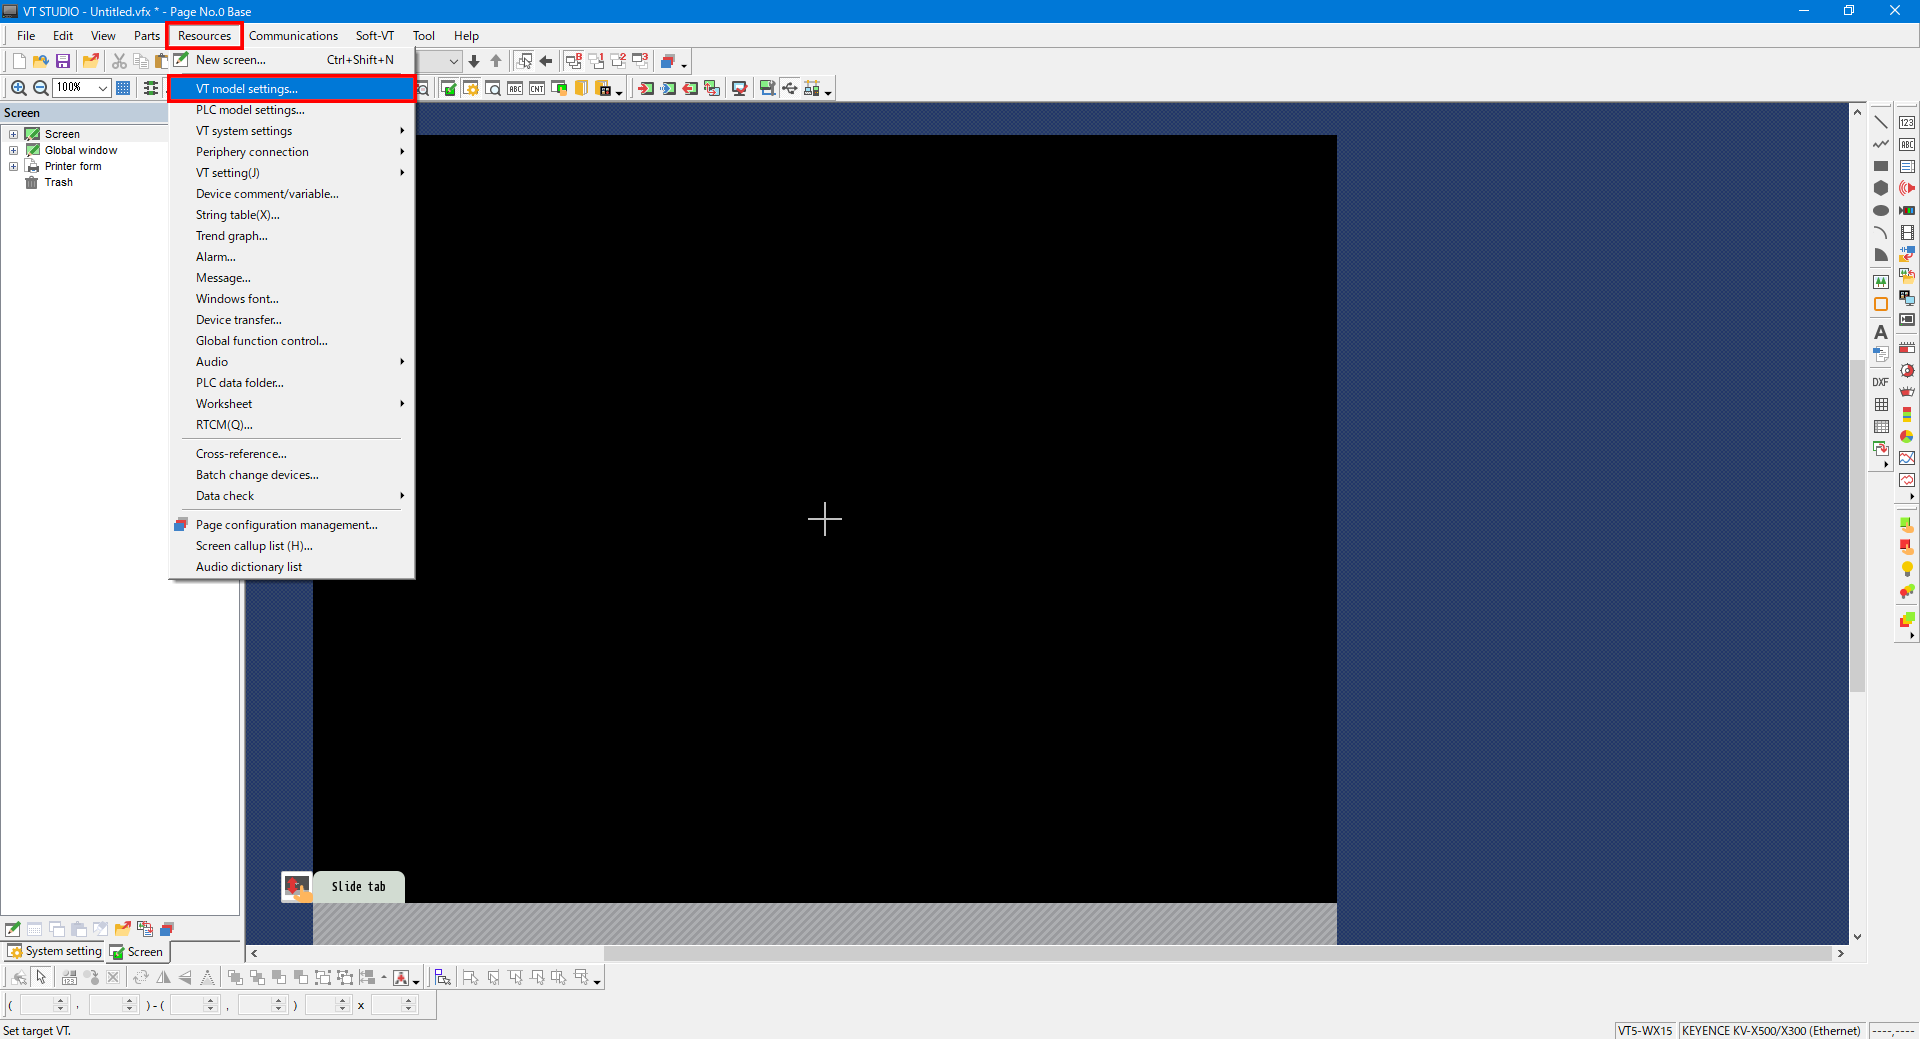The width and height of the screenshot is (1920, 1039).
Task: Click the Zoom In magnifier icon
Action: coord(18,88)
